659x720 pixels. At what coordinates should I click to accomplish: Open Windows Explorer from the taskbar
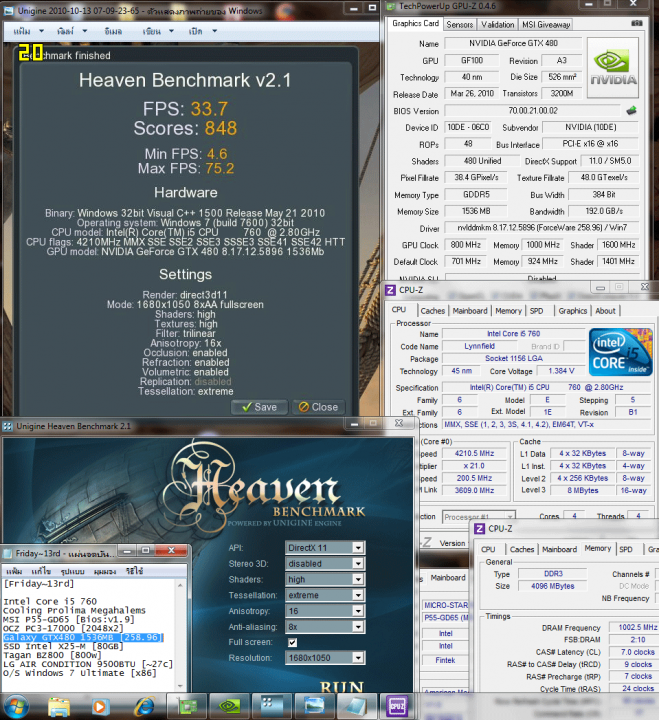[x=59, y=707]
